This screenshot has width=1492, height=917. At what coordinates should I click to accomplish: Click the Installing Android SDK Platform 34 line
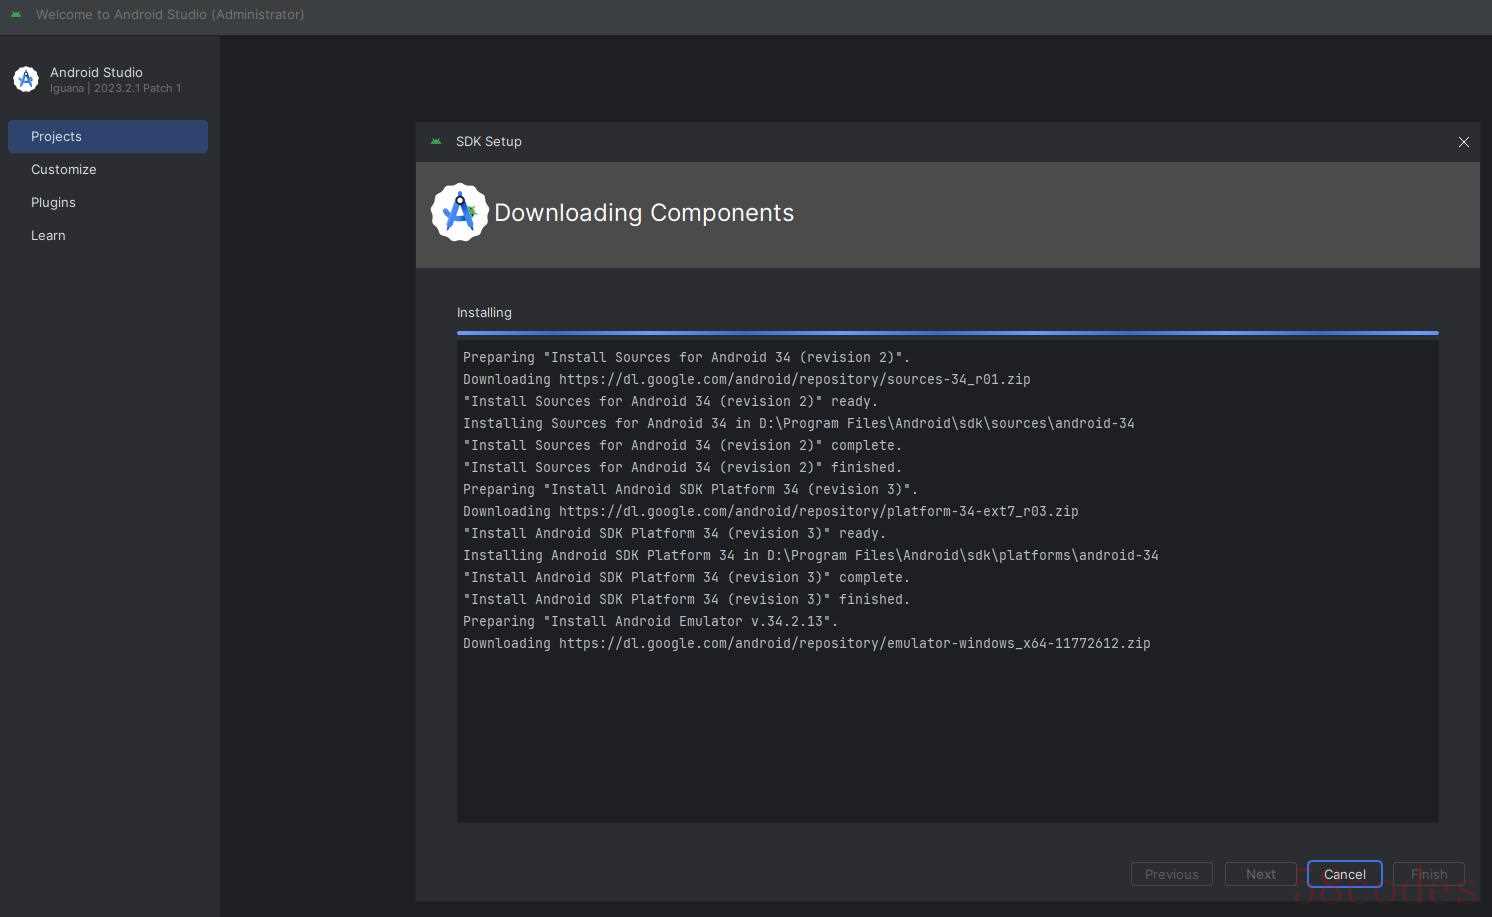[810, 555]
